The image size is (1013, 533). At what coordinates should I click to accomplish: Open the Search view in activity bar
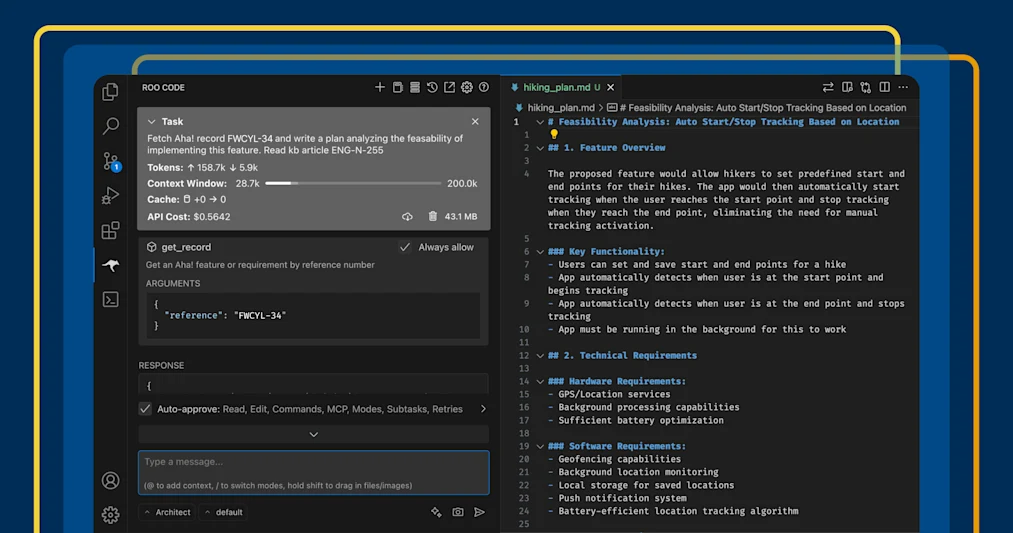pos(110,126)
